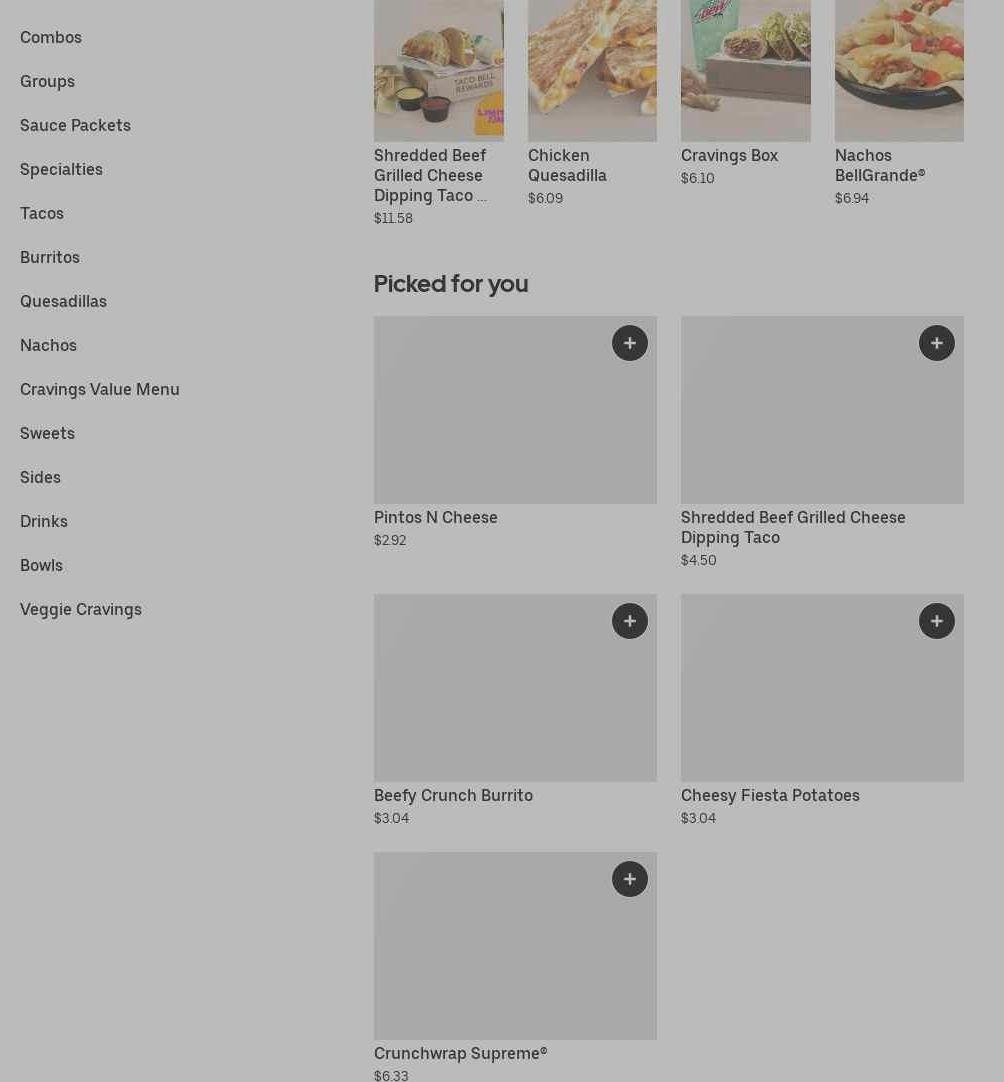This screenshot has width=1004, height=1082.
Task: Open the Combos menu category
Action: (51, 37)
